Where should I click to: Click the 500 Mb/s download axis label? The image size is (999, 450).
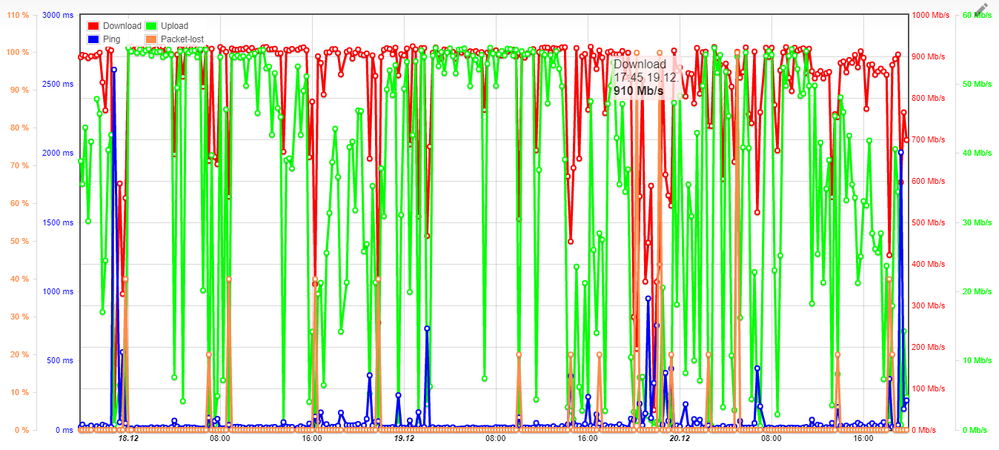pyautogui.click(x=927, y=222)
